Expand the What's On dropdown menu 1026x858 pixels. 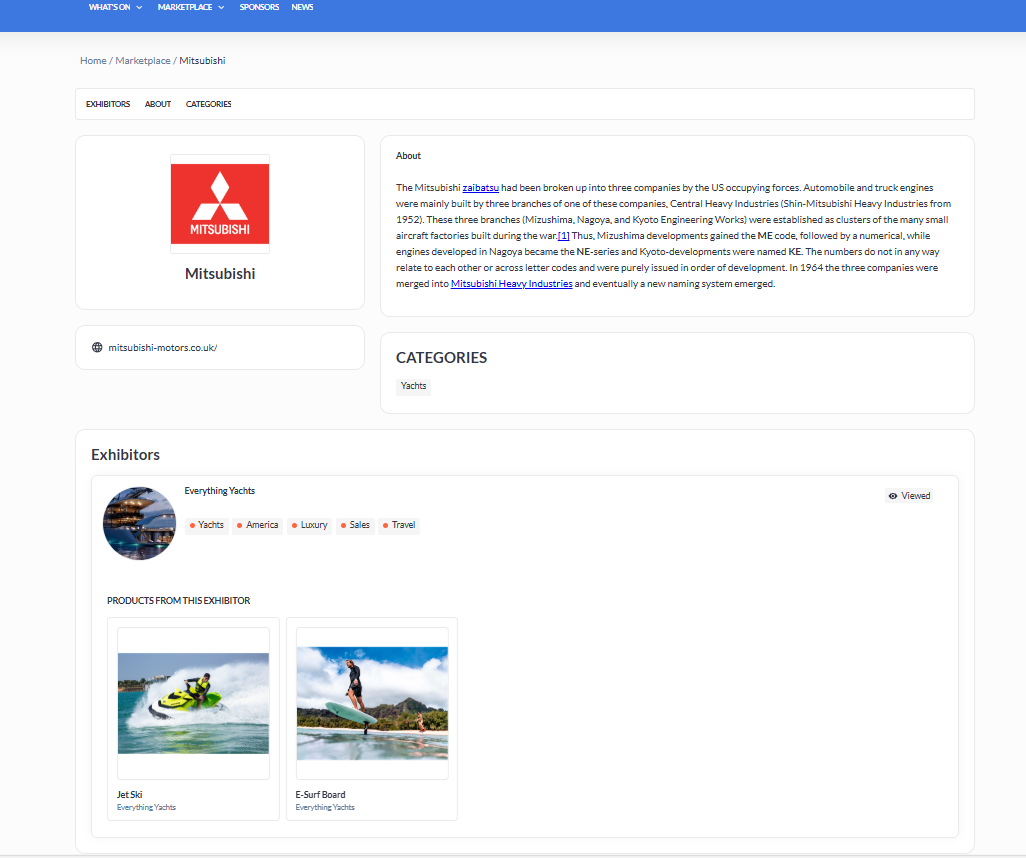pos(115,7)
